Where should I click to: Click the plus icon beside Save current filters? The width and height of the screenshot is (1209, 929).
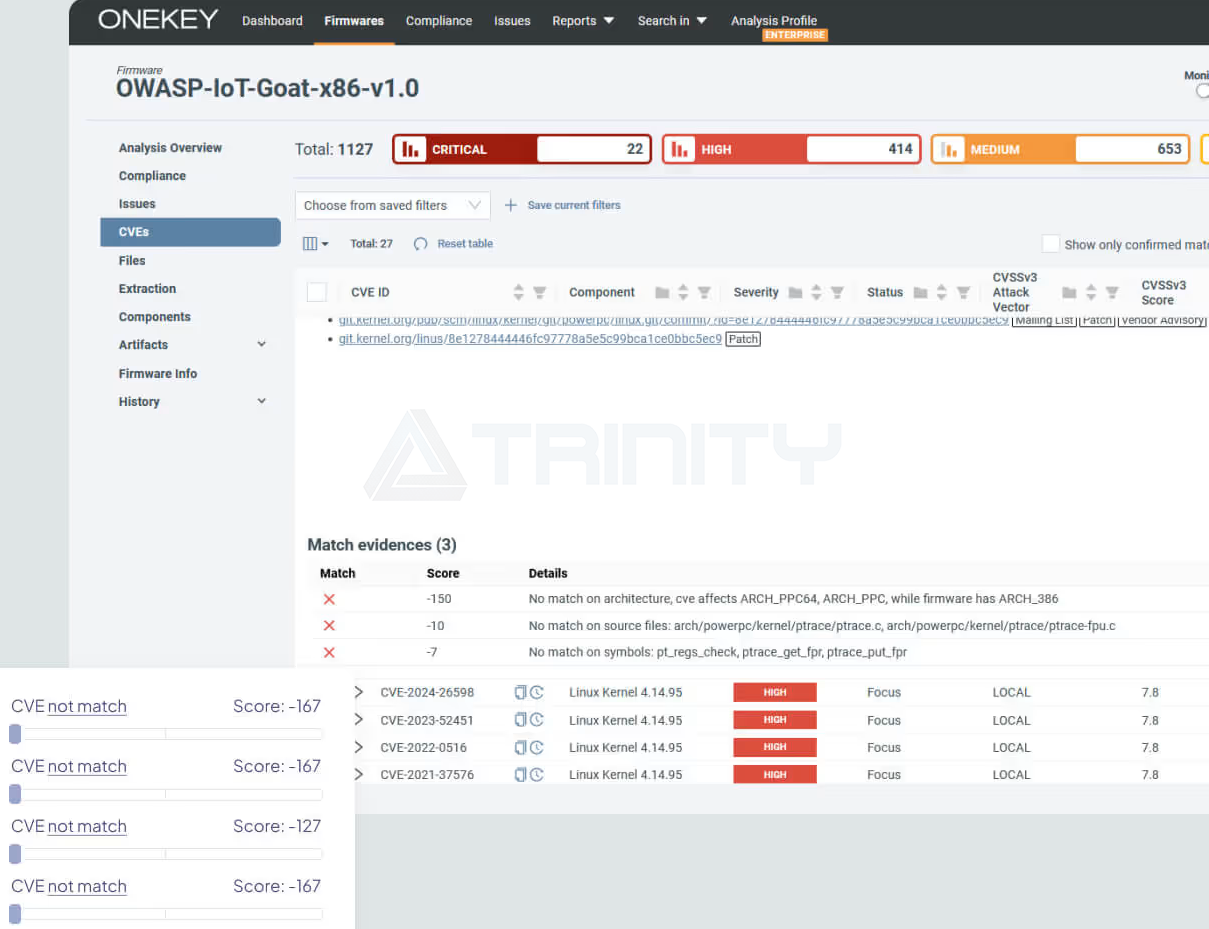click(x=511, y=205)
